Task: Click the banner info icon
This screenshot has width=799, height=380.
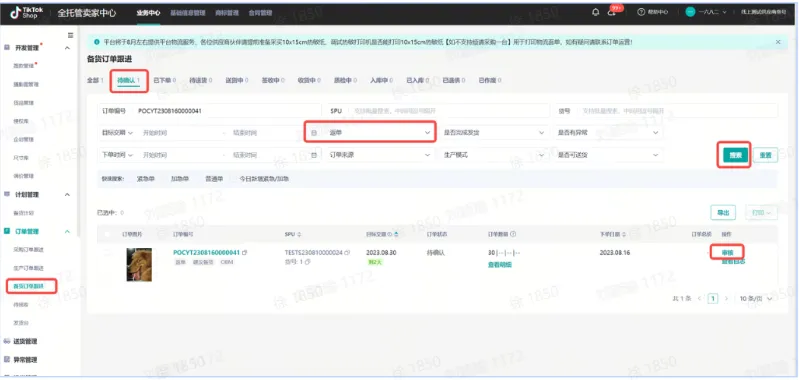Action: pyautogui.click(x=97, y=42)
